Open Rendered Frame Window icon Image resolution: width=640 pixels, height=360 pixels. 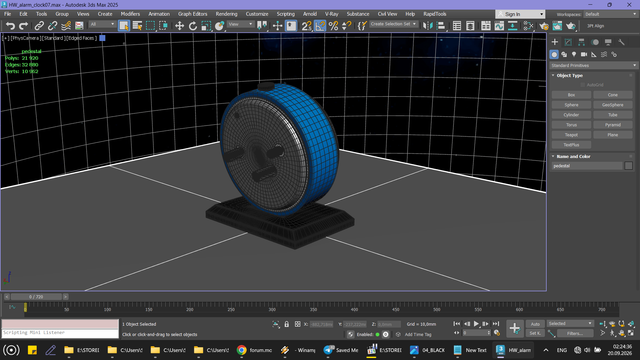click(x=557, y=26)
